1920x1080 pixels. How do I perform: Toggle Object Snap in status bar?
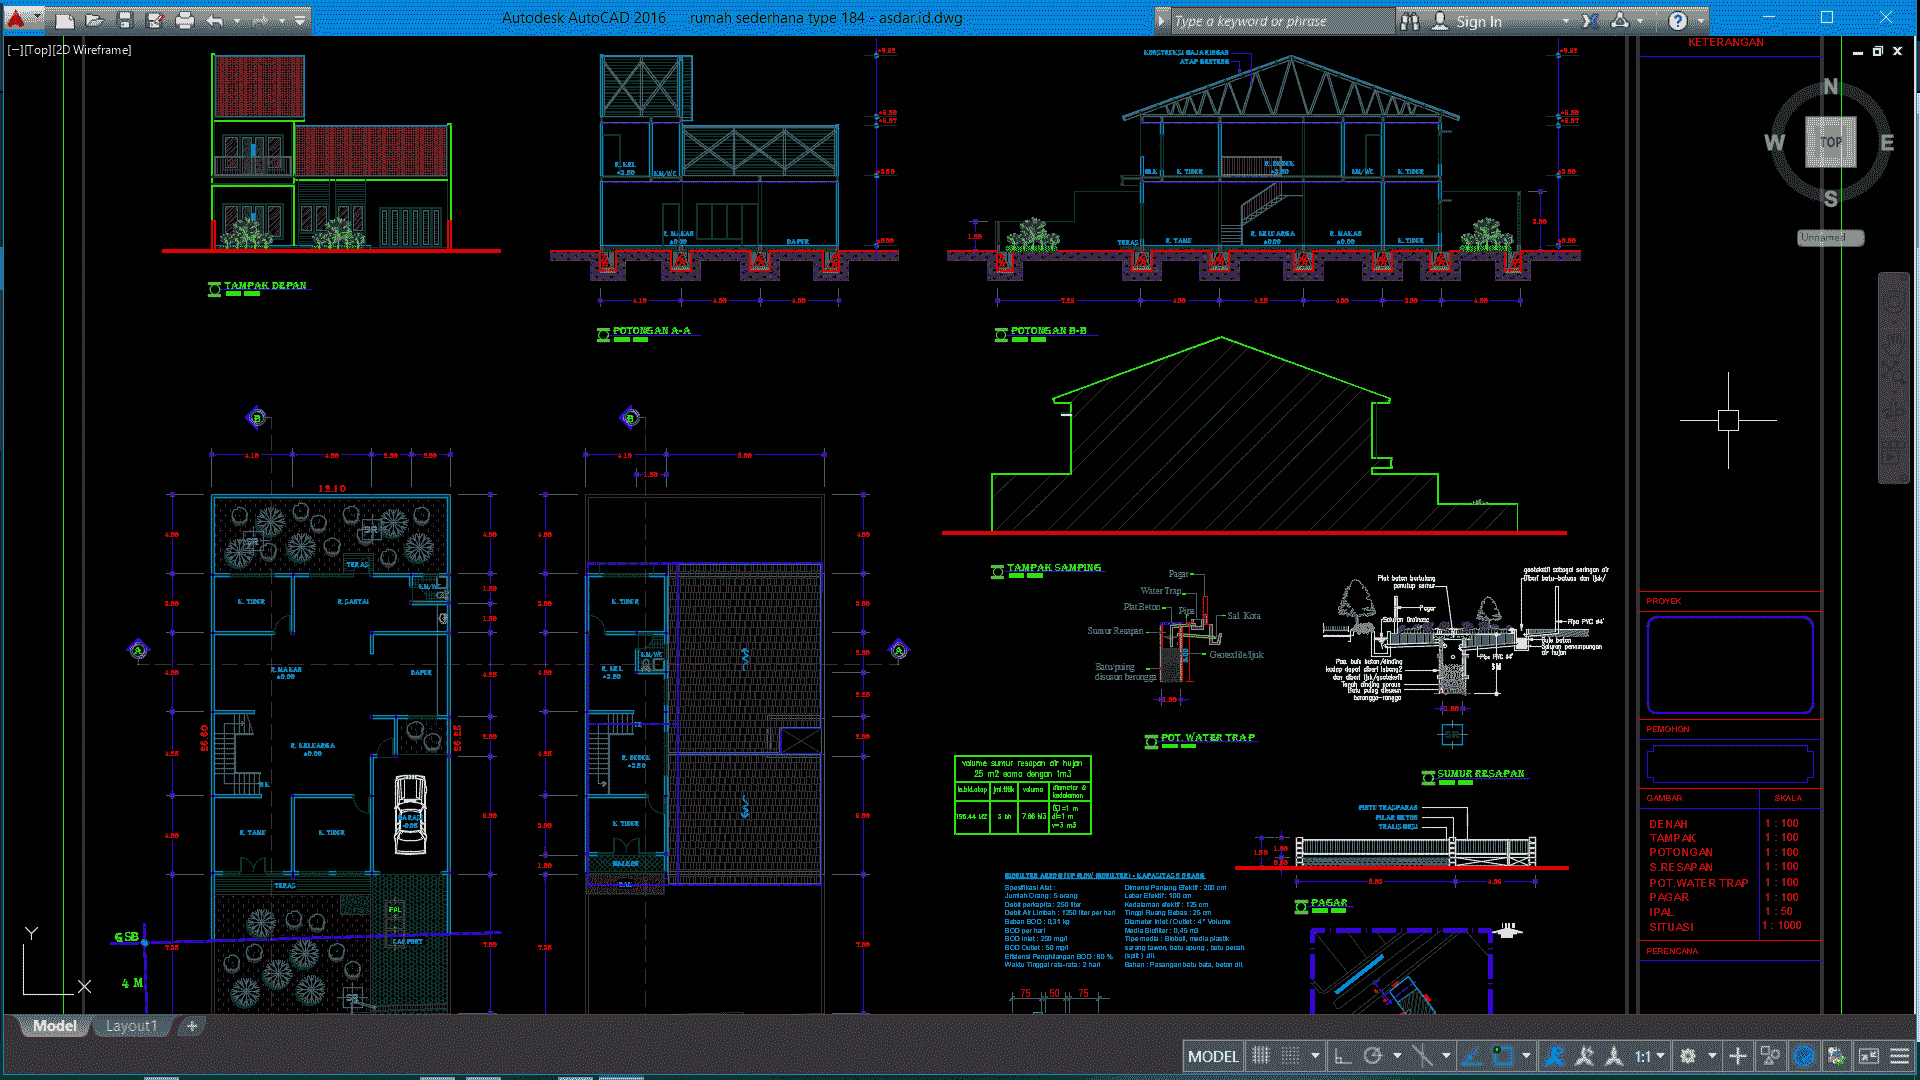click(1502, 1056)
